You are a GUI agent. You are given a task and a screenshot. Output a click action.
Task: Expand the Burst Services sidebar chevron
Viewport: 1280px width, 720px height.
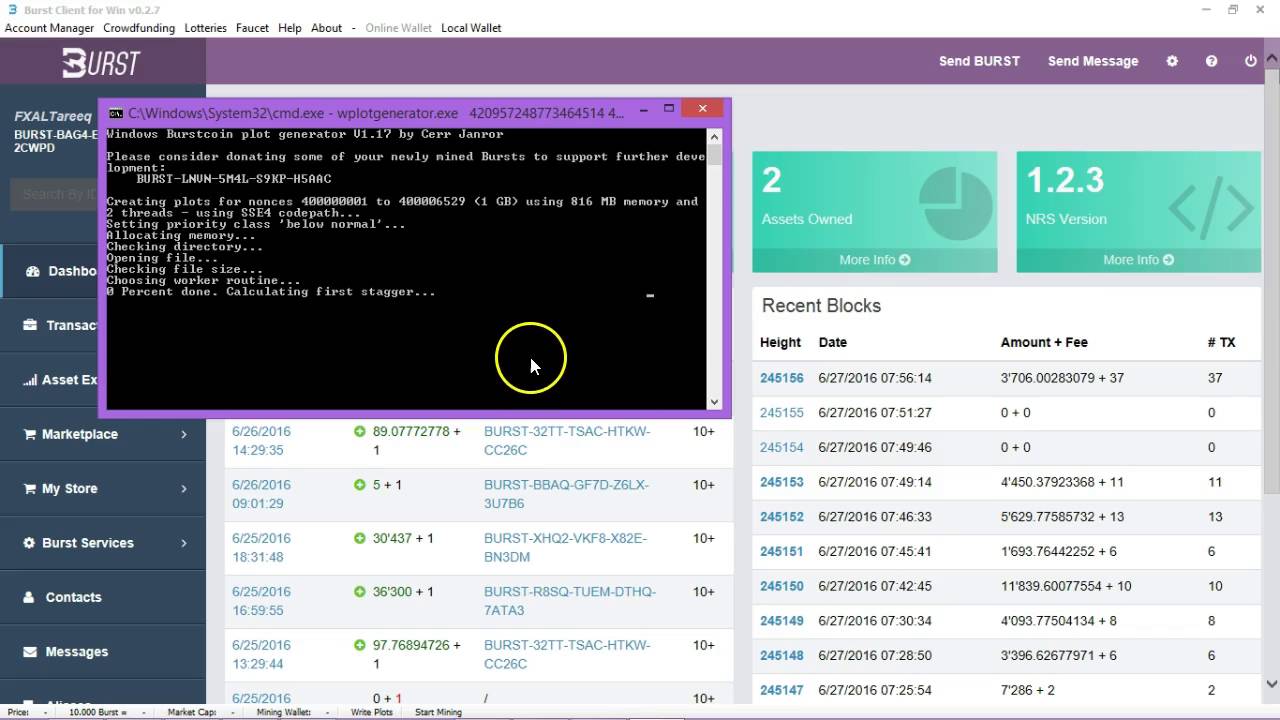pos(184,542)
